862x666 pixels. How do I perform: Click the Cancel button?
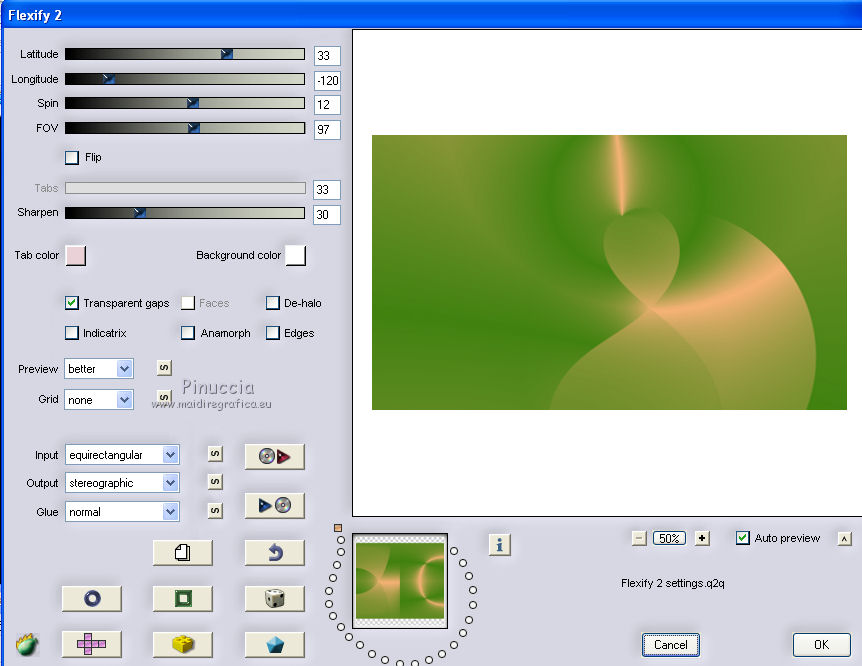click(671, 645)
